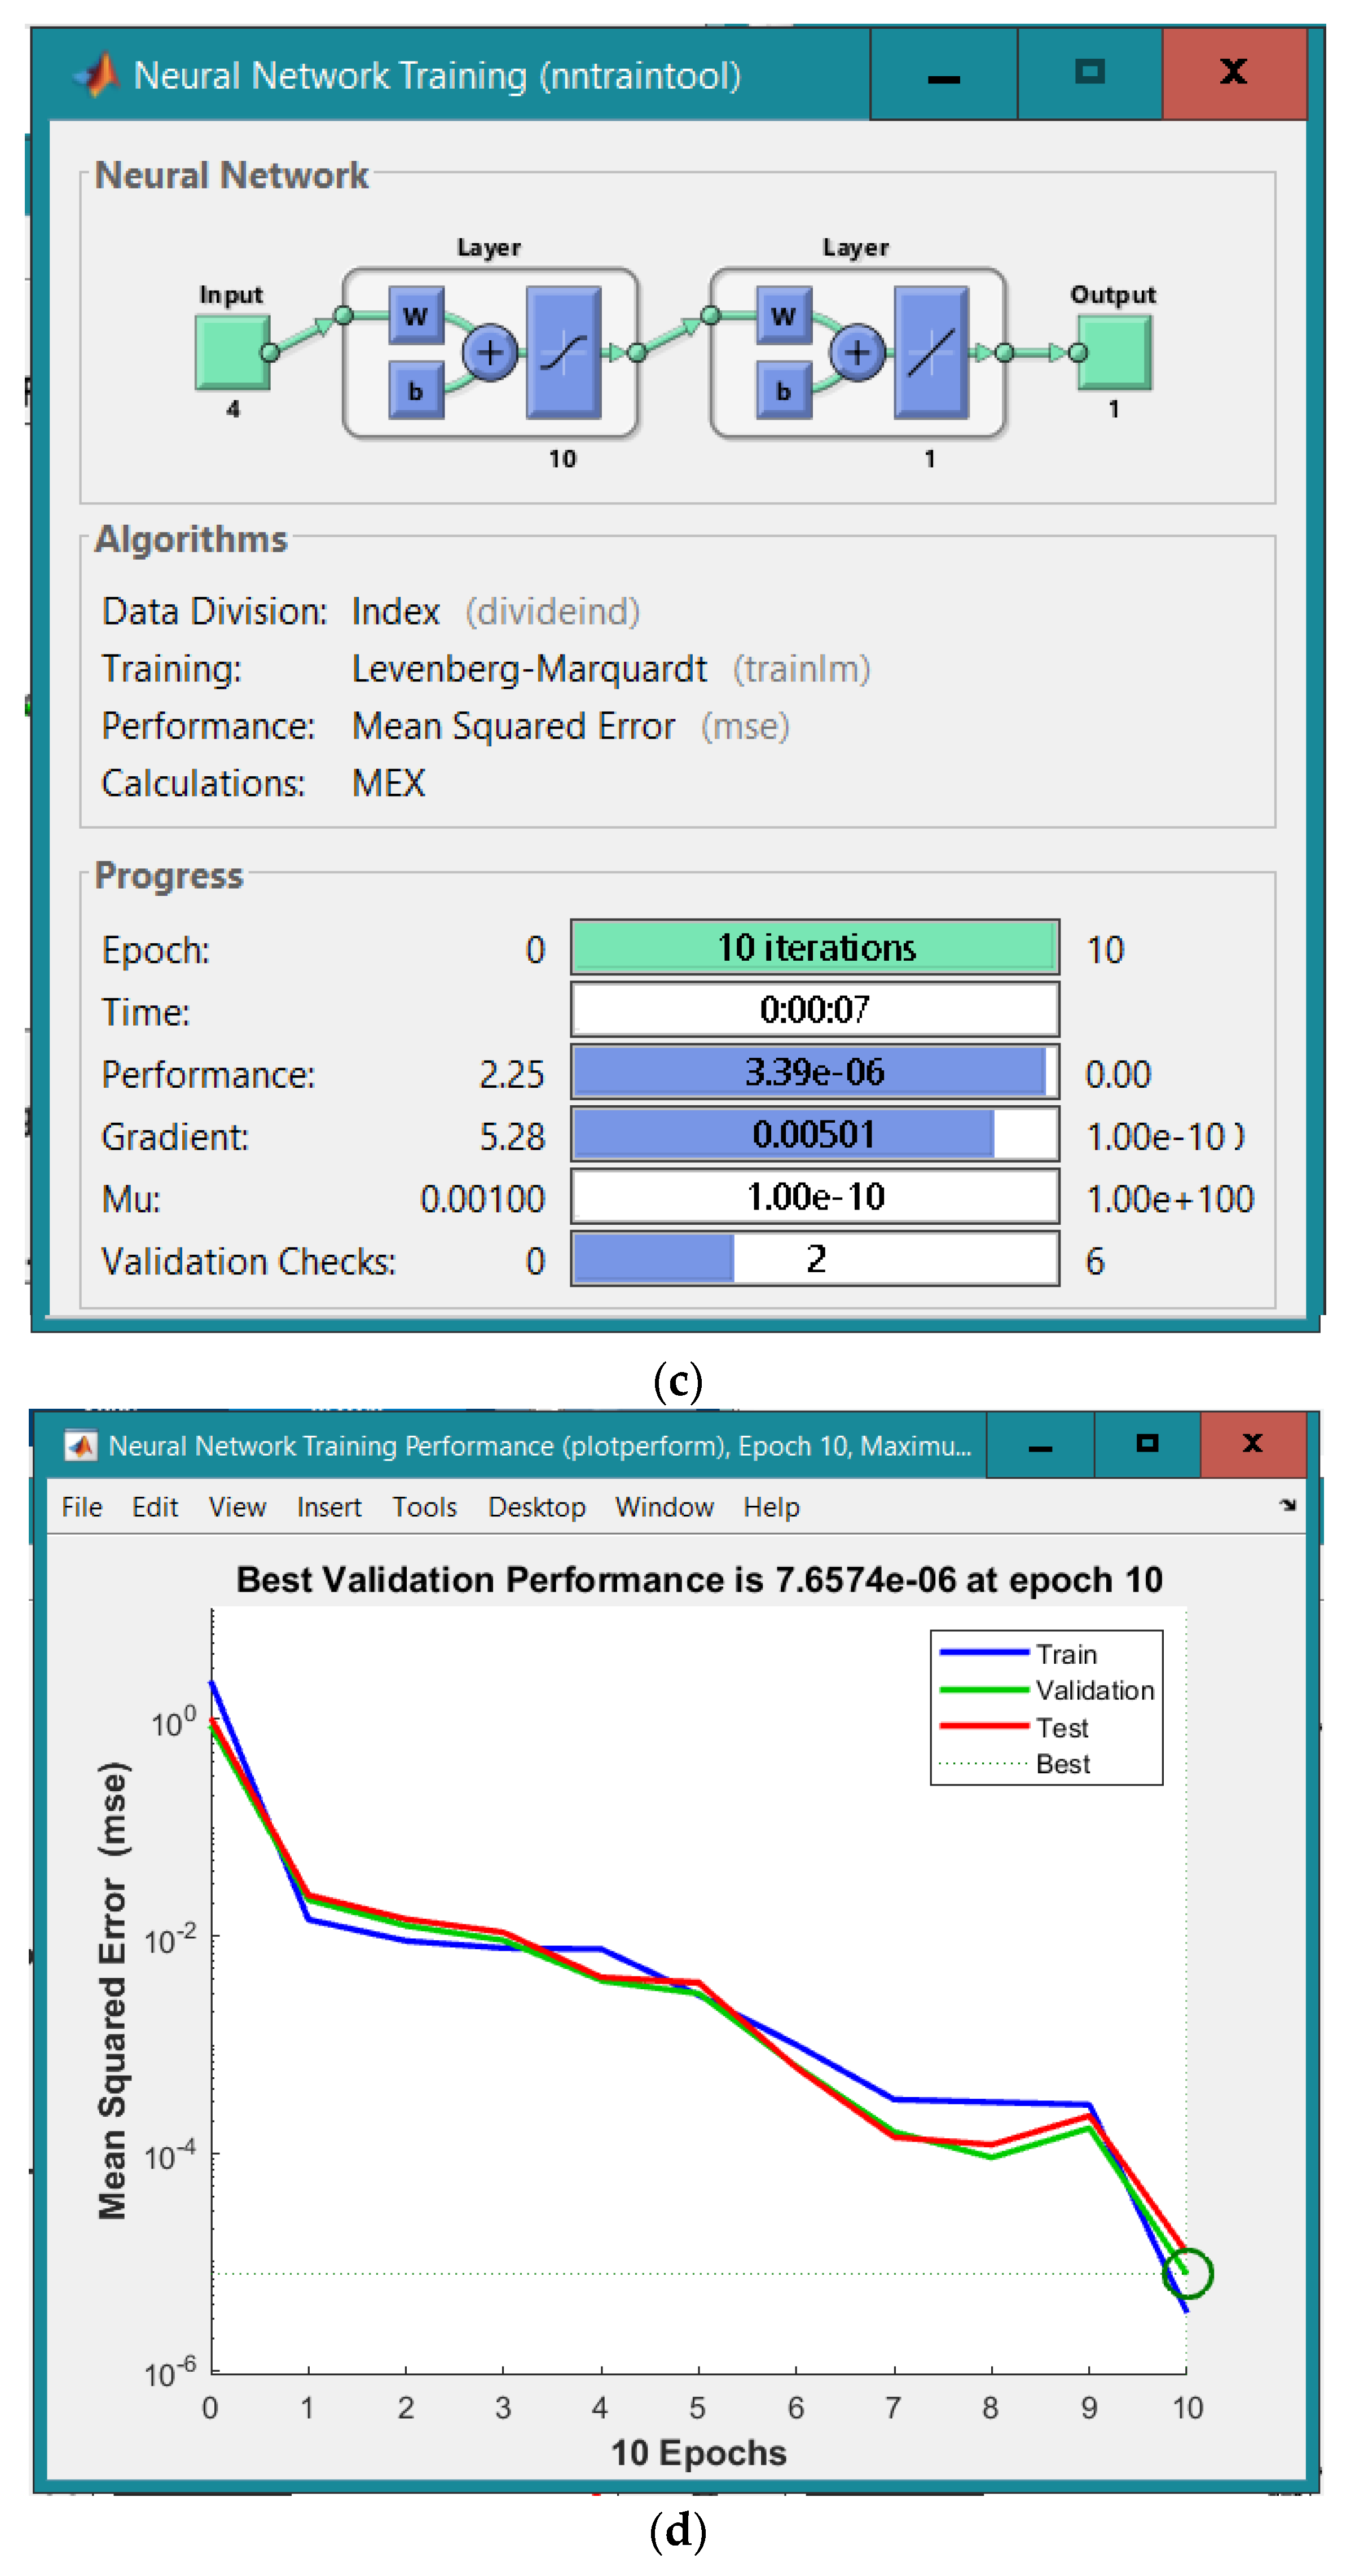The height and width of the screenshot is (2576, 1346).
Task: Click the Performance progress bar 3.39e-06
Action: 814,1072
